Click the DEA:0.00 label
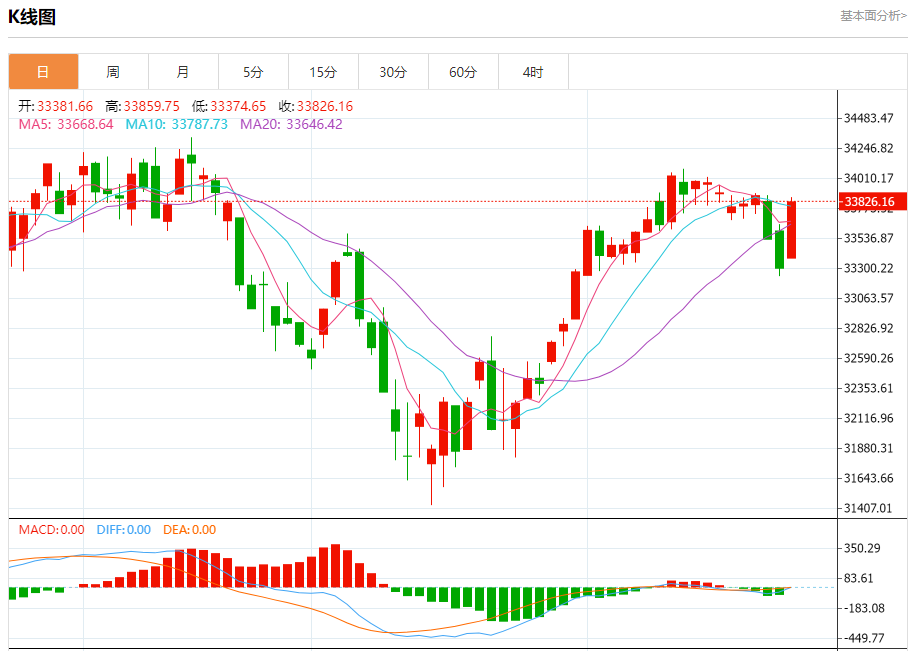920x651 pixels. tap(190, 530)
